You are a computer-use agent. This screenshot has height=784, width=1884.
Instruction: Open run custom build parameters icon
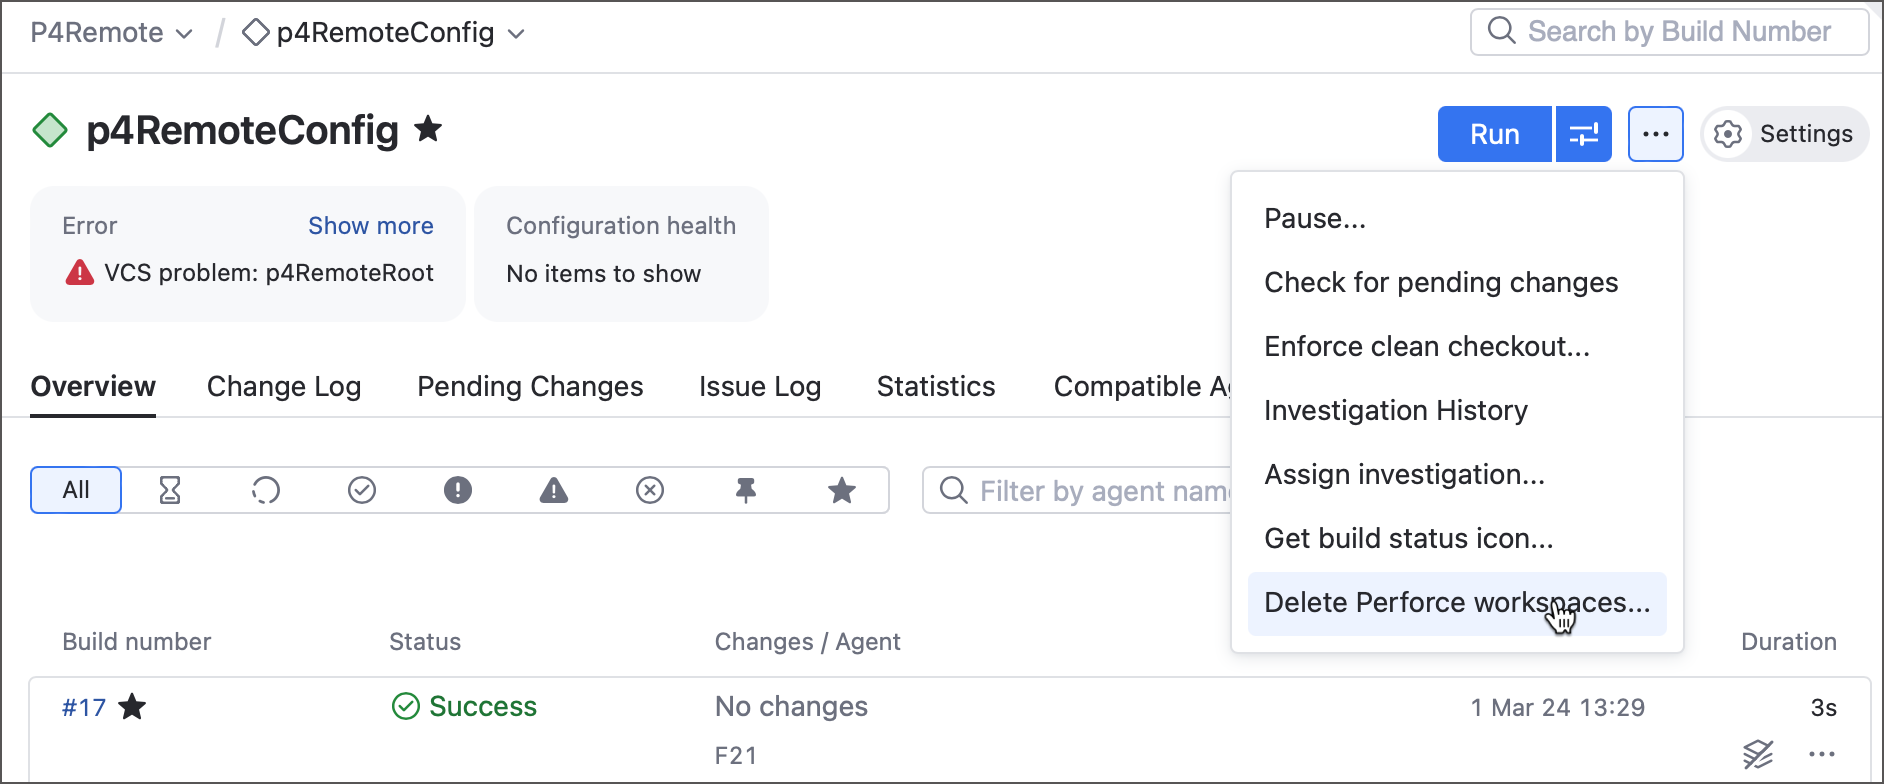[x=1583, y=133]
